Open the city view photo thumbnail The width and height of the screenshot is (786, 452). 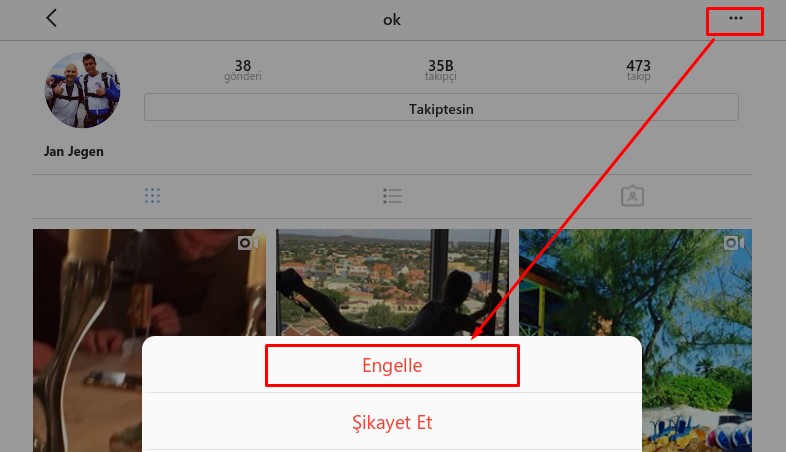(392, 282)
